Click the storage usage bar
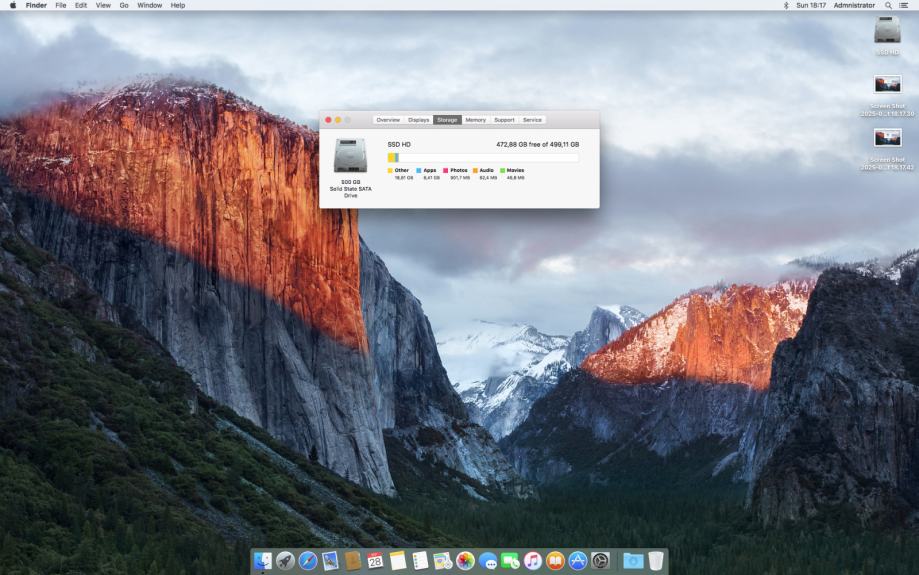The image size is (919, 575). [483, 157]
